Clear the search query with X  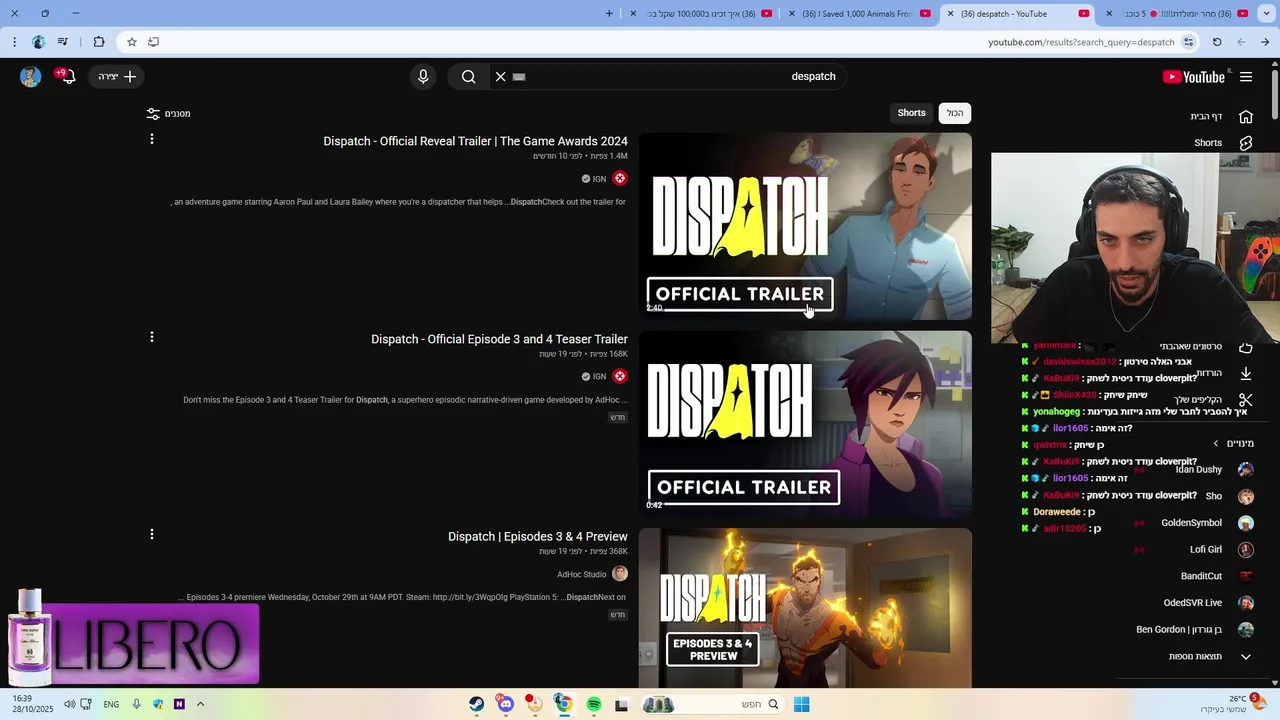point(501,77)
